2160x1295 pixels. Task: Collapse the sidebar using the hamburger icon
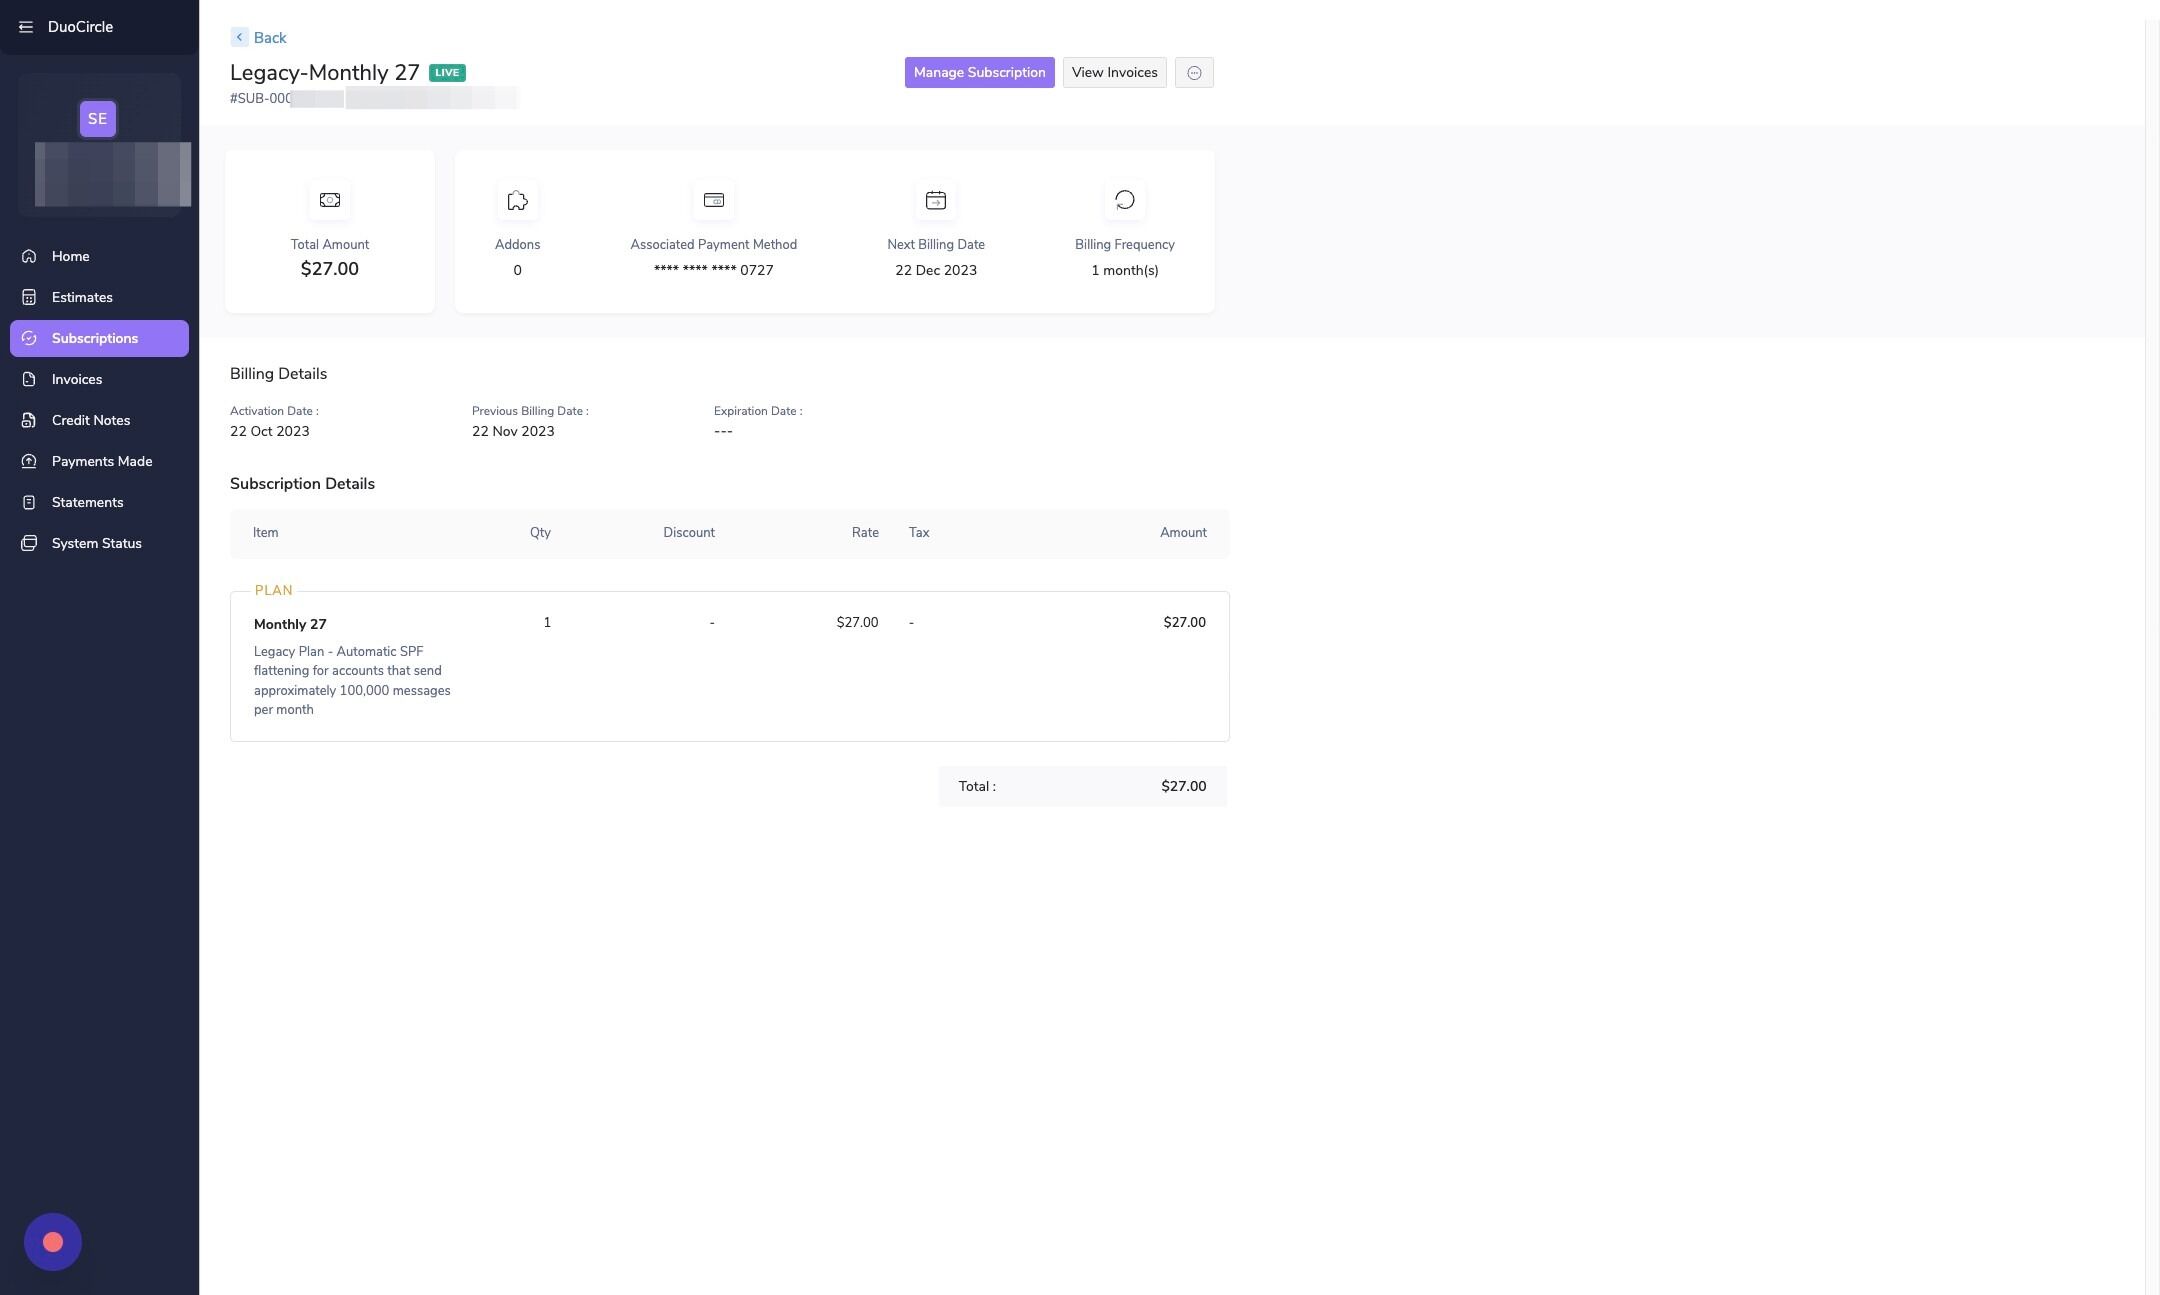click(26, 27)
